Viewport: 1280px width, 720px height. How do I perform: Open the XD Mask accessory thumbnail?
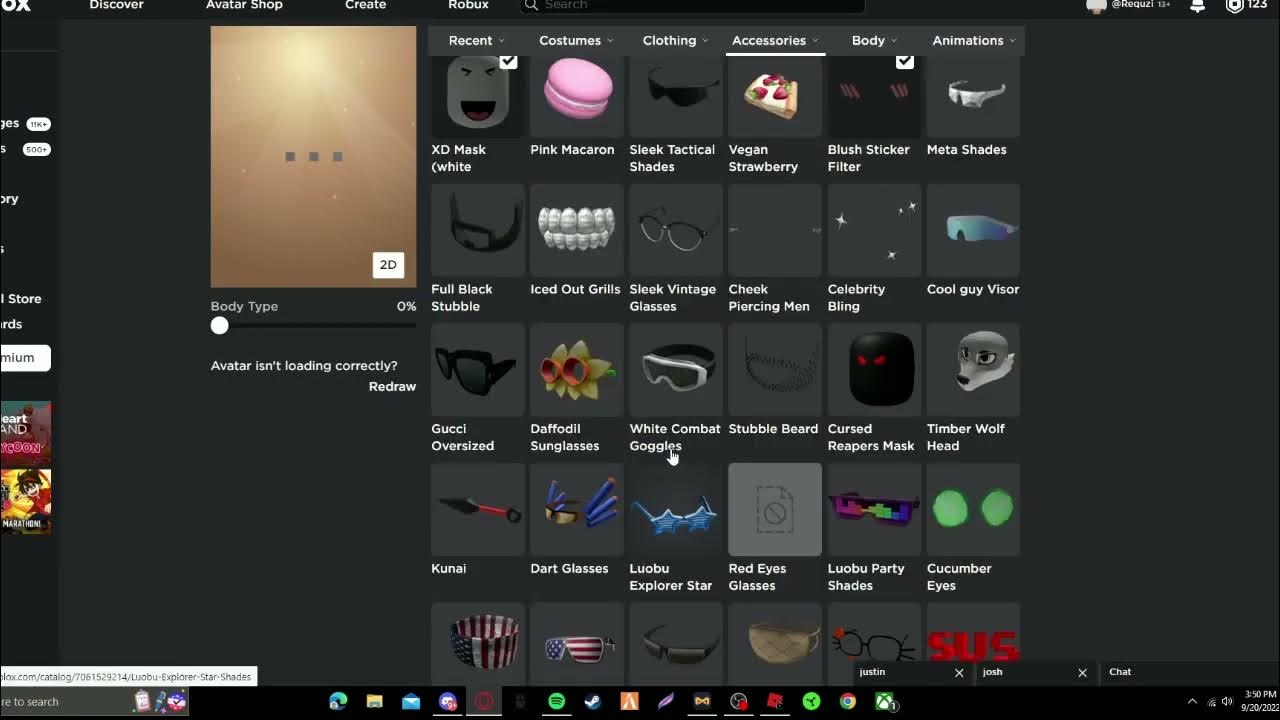[x=477, y=95]
